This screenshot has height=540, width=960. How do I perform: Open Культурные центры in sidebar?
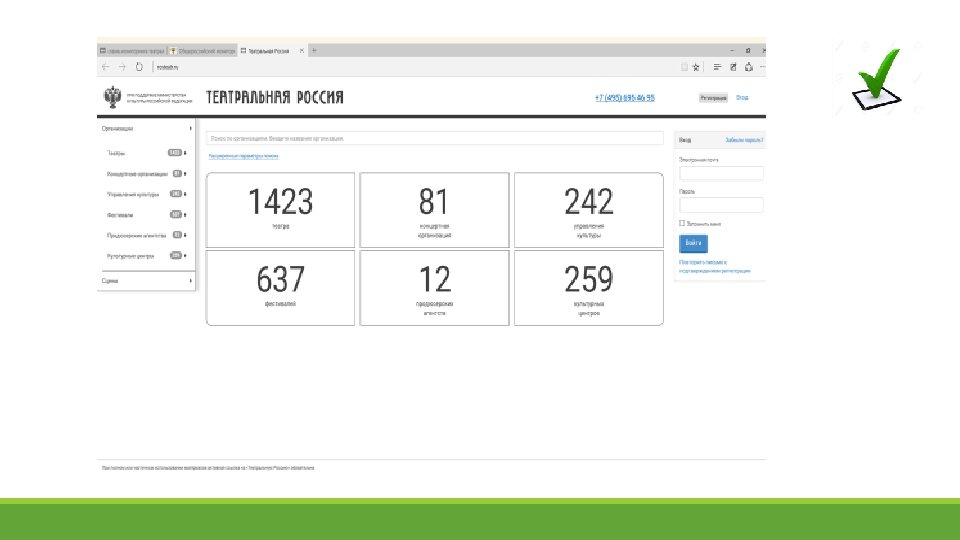pos(130,256)
